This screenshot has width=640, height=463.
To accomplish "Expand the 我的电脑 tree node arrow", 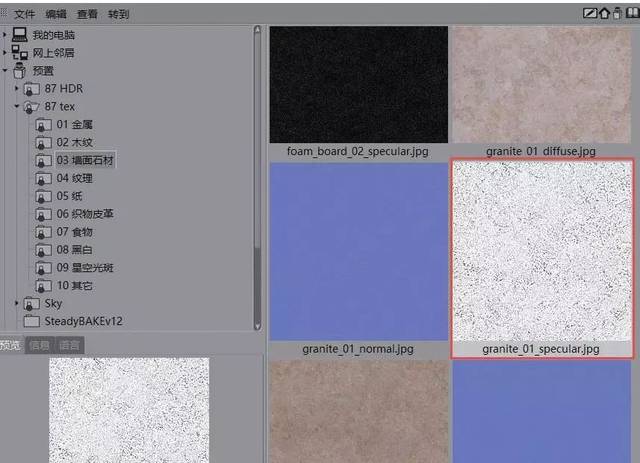I will tap(4, 35).
